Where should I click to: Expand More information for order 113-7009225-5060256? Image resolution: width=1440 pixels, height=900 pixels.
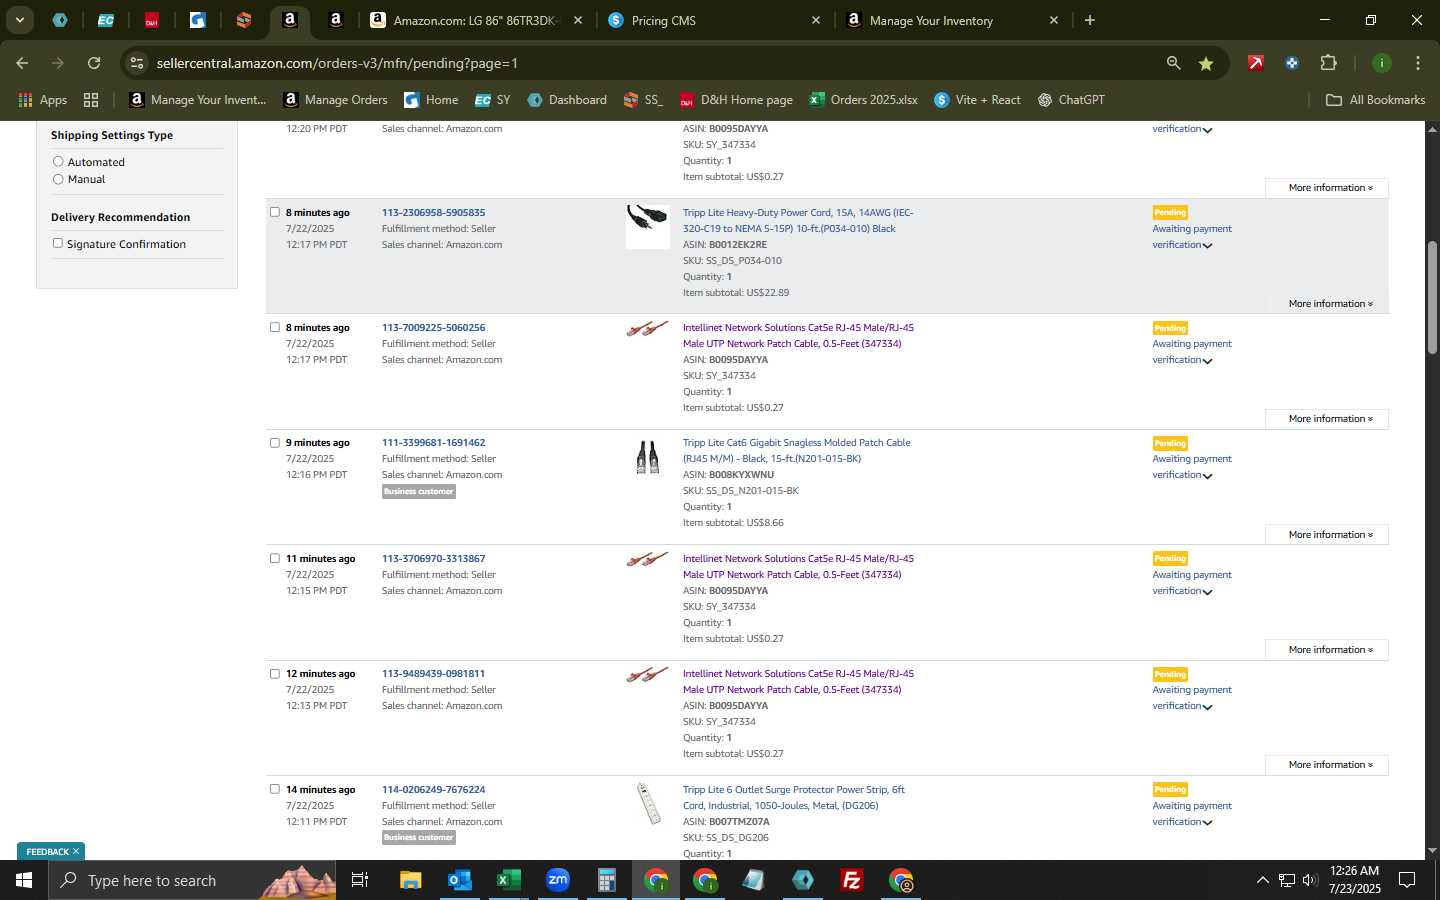coord(1327,419)
